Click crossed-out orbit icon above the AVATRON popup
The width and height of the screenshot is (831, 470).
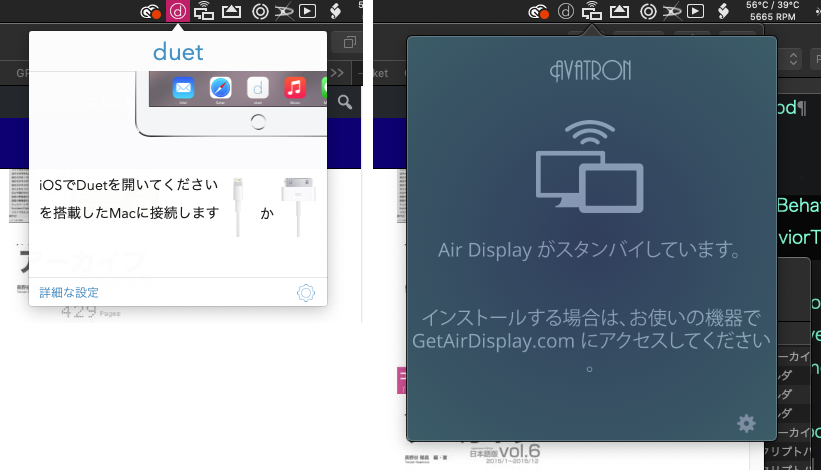click(672, 12)
